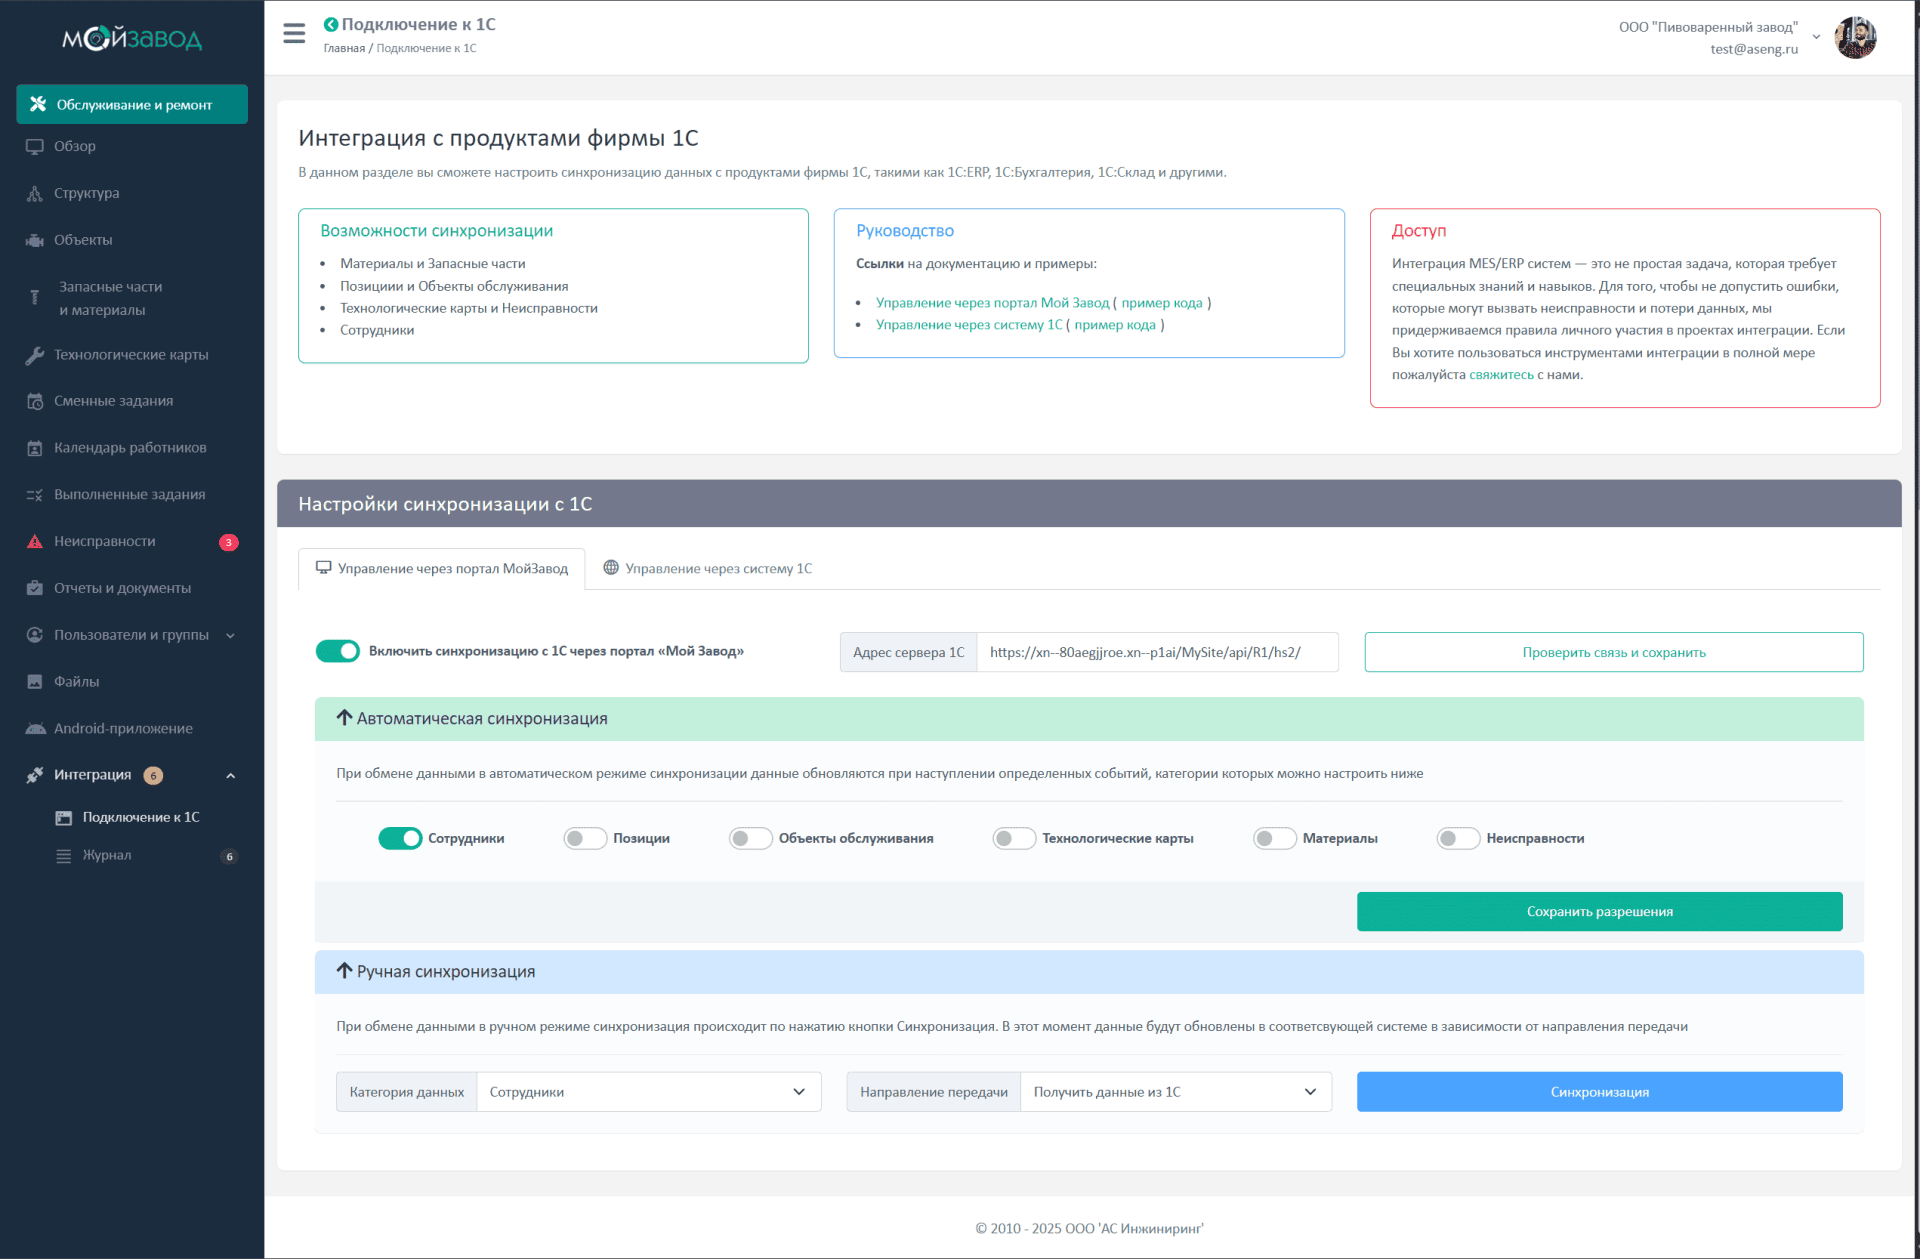Disable the Сотрудники auto-sync toggle
This screenshot has width=1920, height=1259.
tap(400, 839)
